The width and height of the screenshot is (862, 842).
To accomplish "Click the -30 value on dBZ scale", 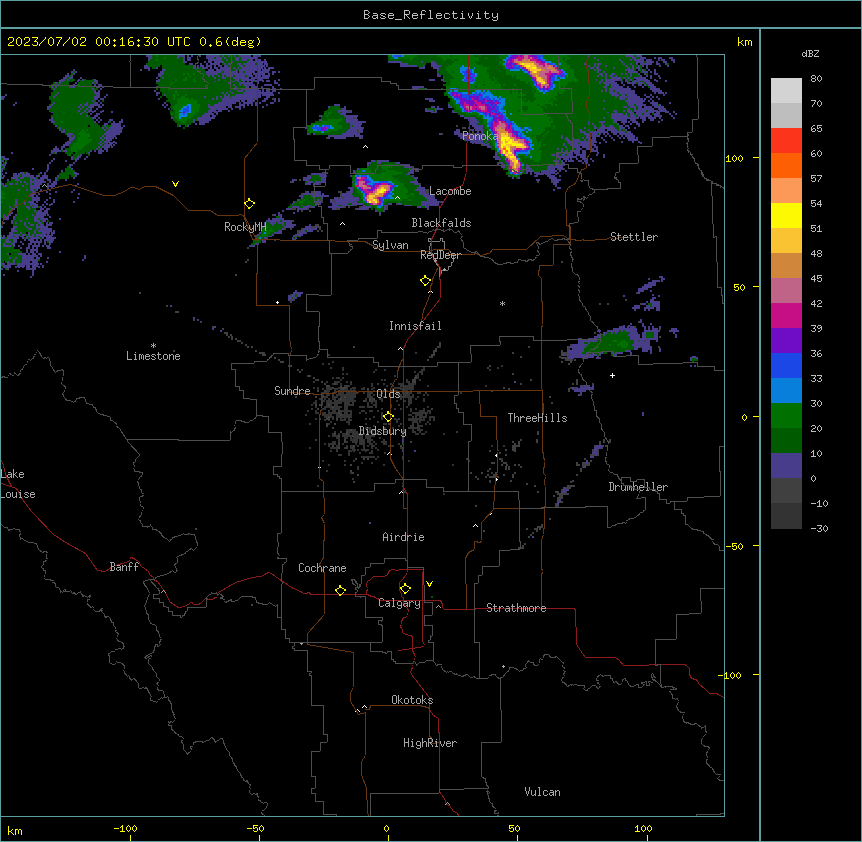I will tap(819, 528).
